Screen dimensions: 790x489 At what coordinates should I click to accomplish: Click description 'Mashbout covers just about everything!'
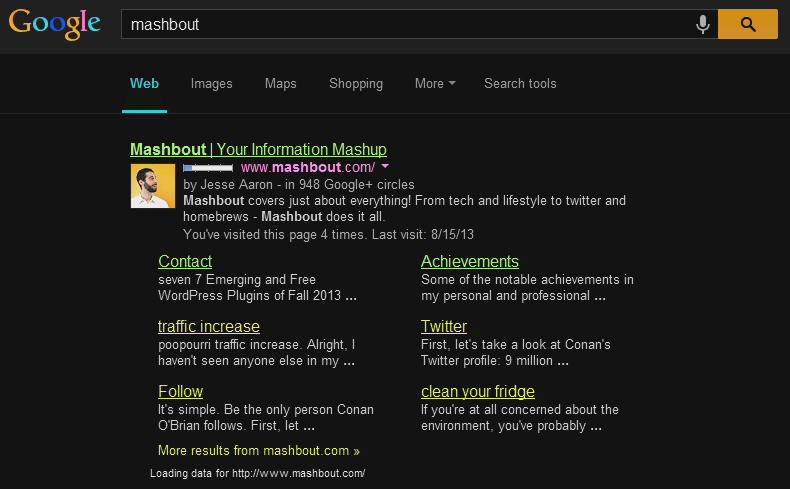[x=297, y=200]
